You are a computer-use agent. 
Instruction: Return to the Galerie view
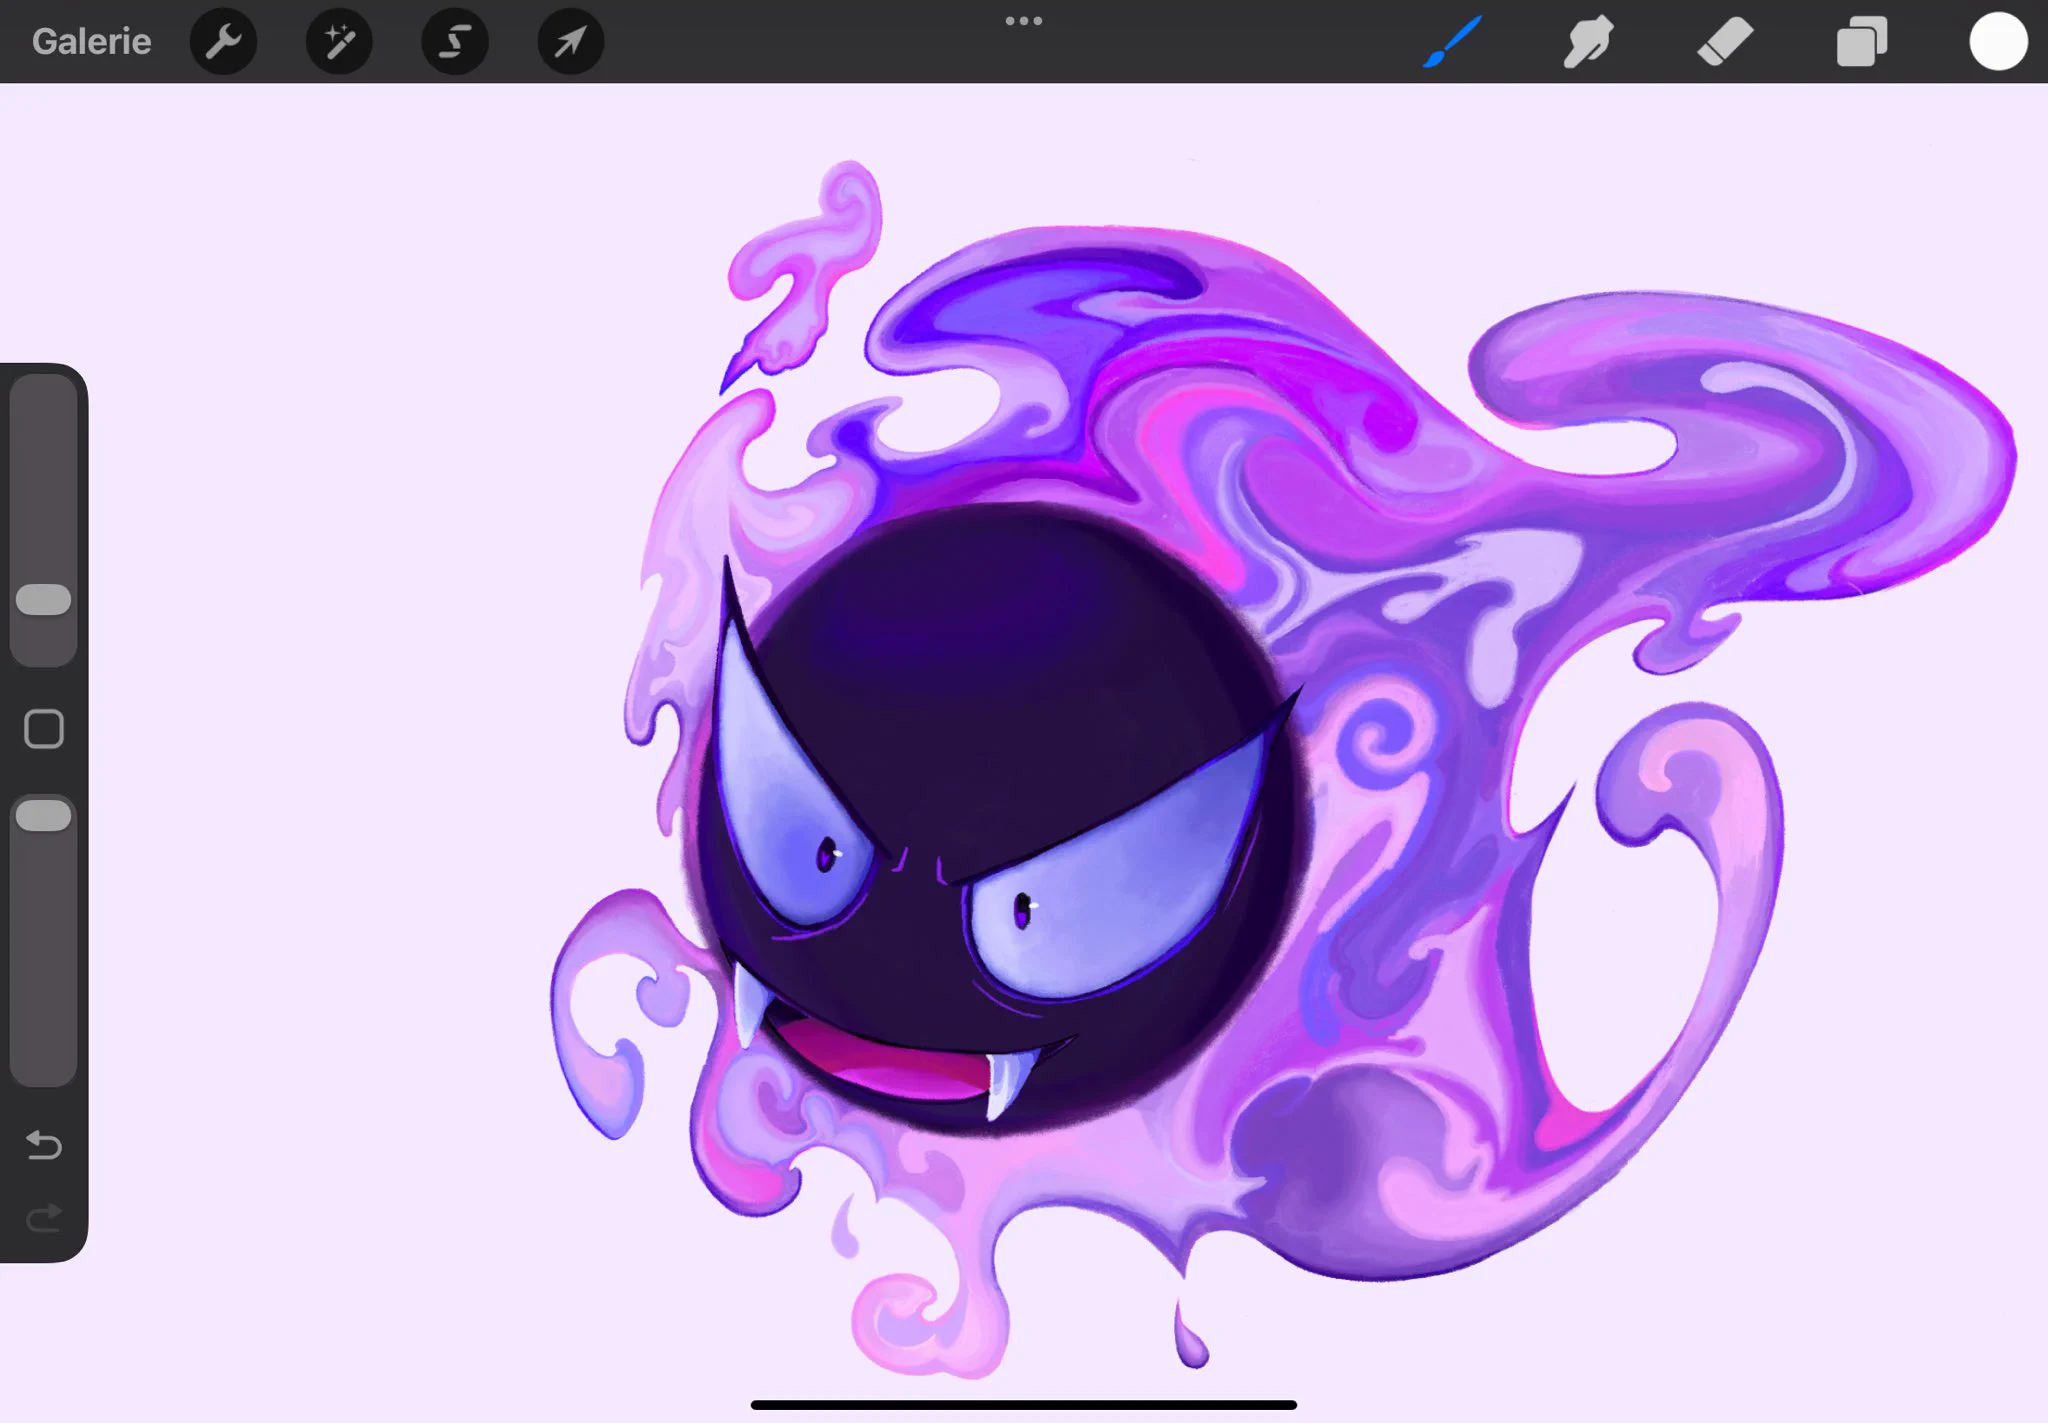[91, 41]
